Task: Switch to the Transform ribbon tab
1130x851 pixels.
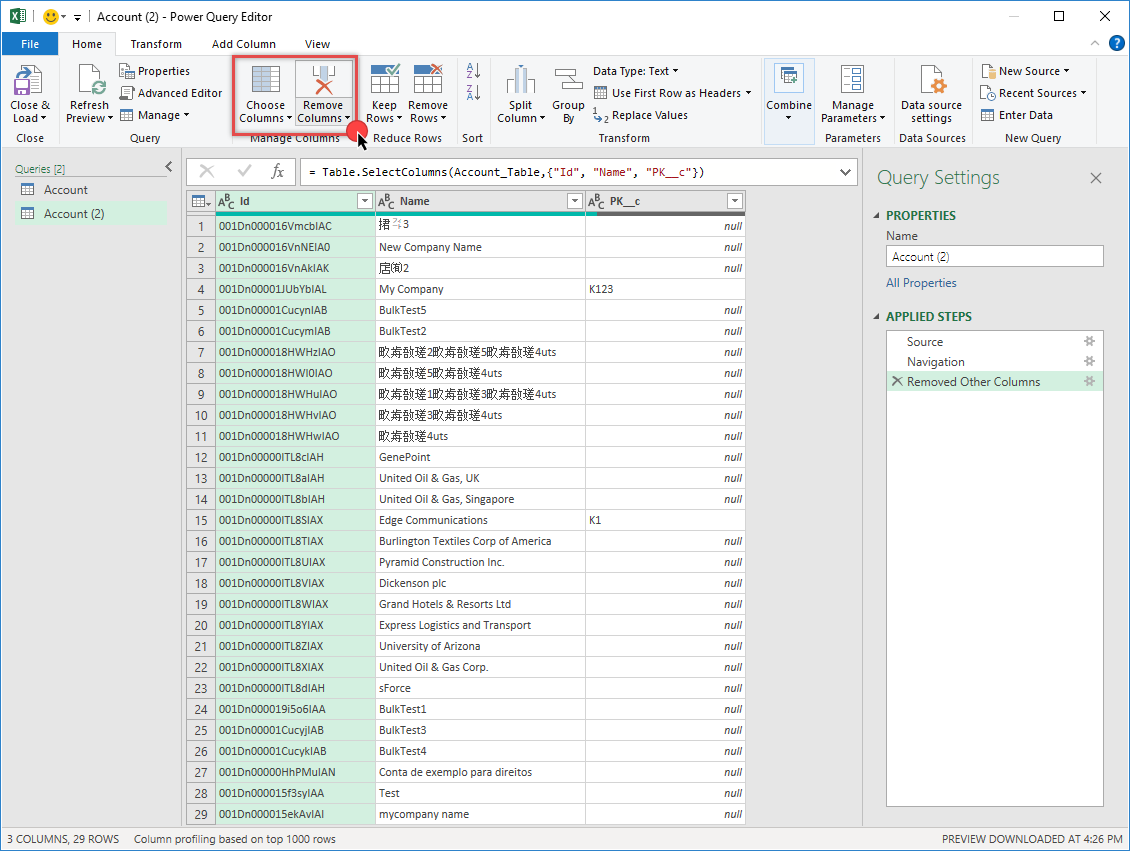Action: click(156, 43)
